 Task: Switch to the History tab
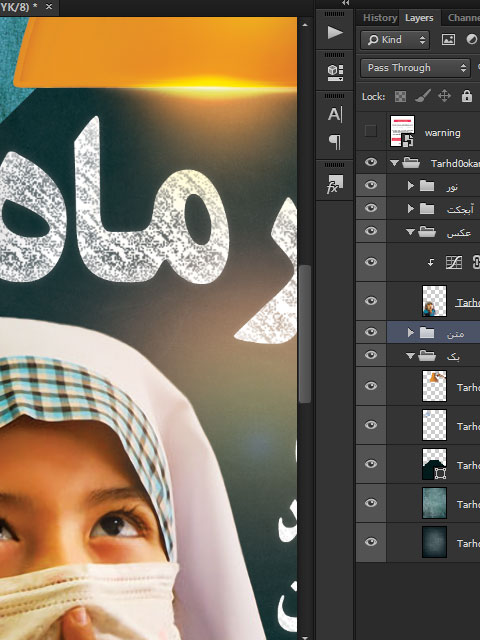point(380,18)
